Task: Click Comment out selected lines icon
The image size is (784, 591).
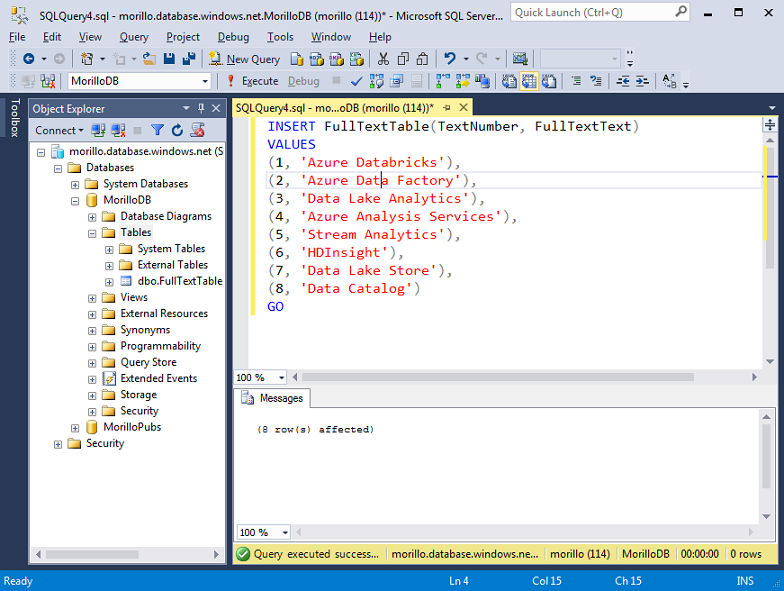Action: (576, 81)
